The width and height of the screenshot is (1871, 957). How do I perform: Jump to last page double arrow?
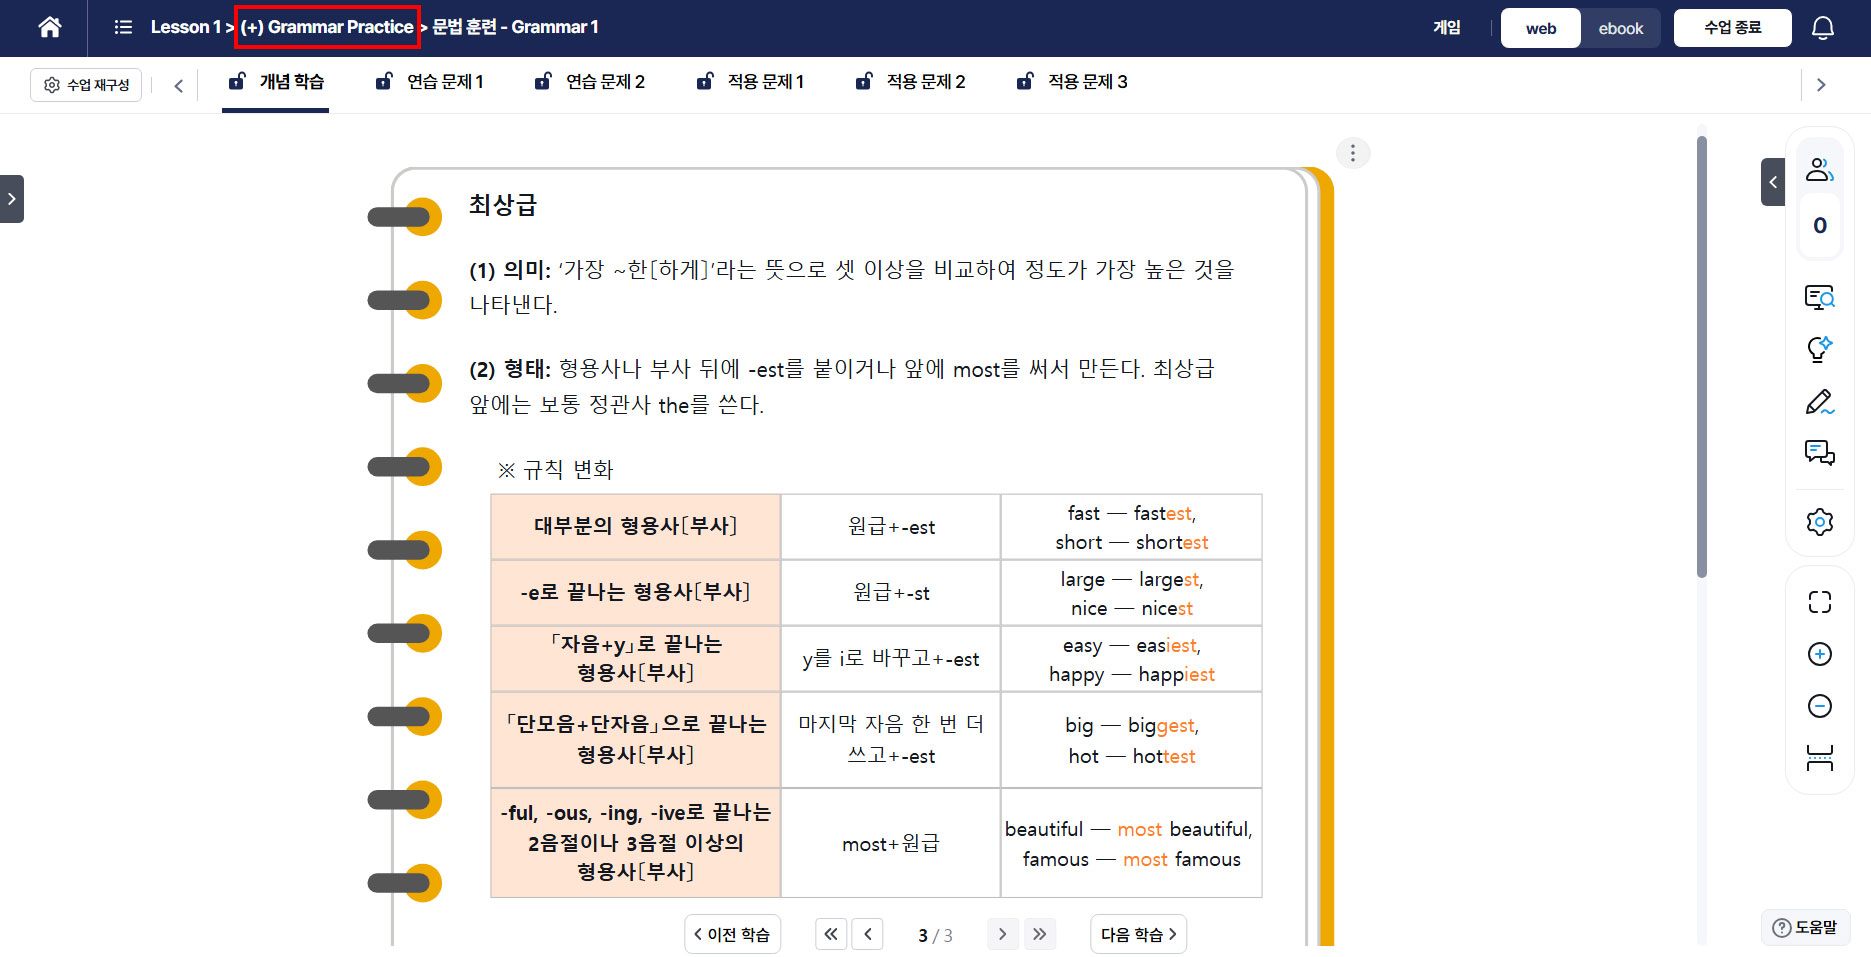coord(1039,934)
